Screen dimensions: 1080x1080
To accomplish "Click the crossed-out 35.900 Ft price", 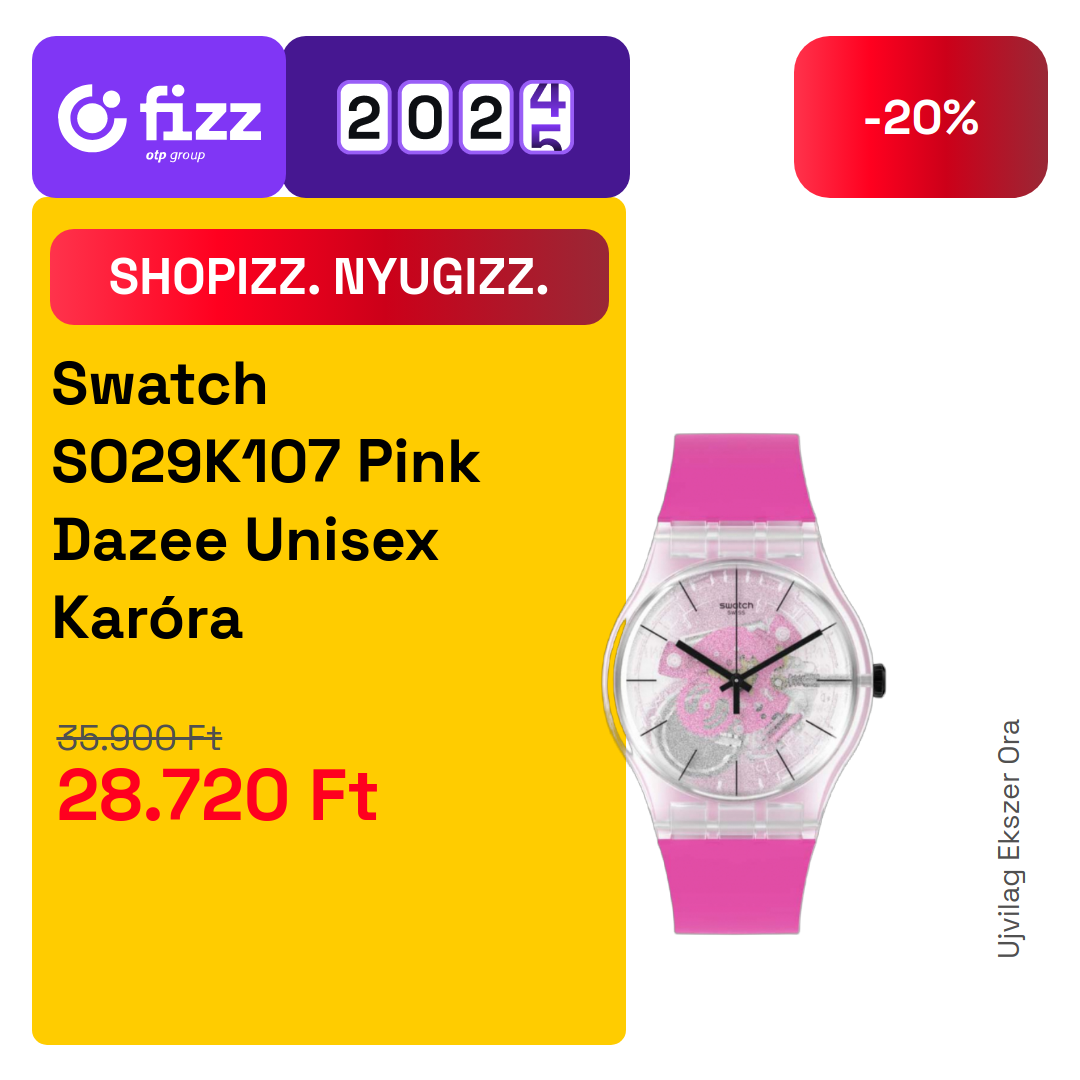I will 139,738.
